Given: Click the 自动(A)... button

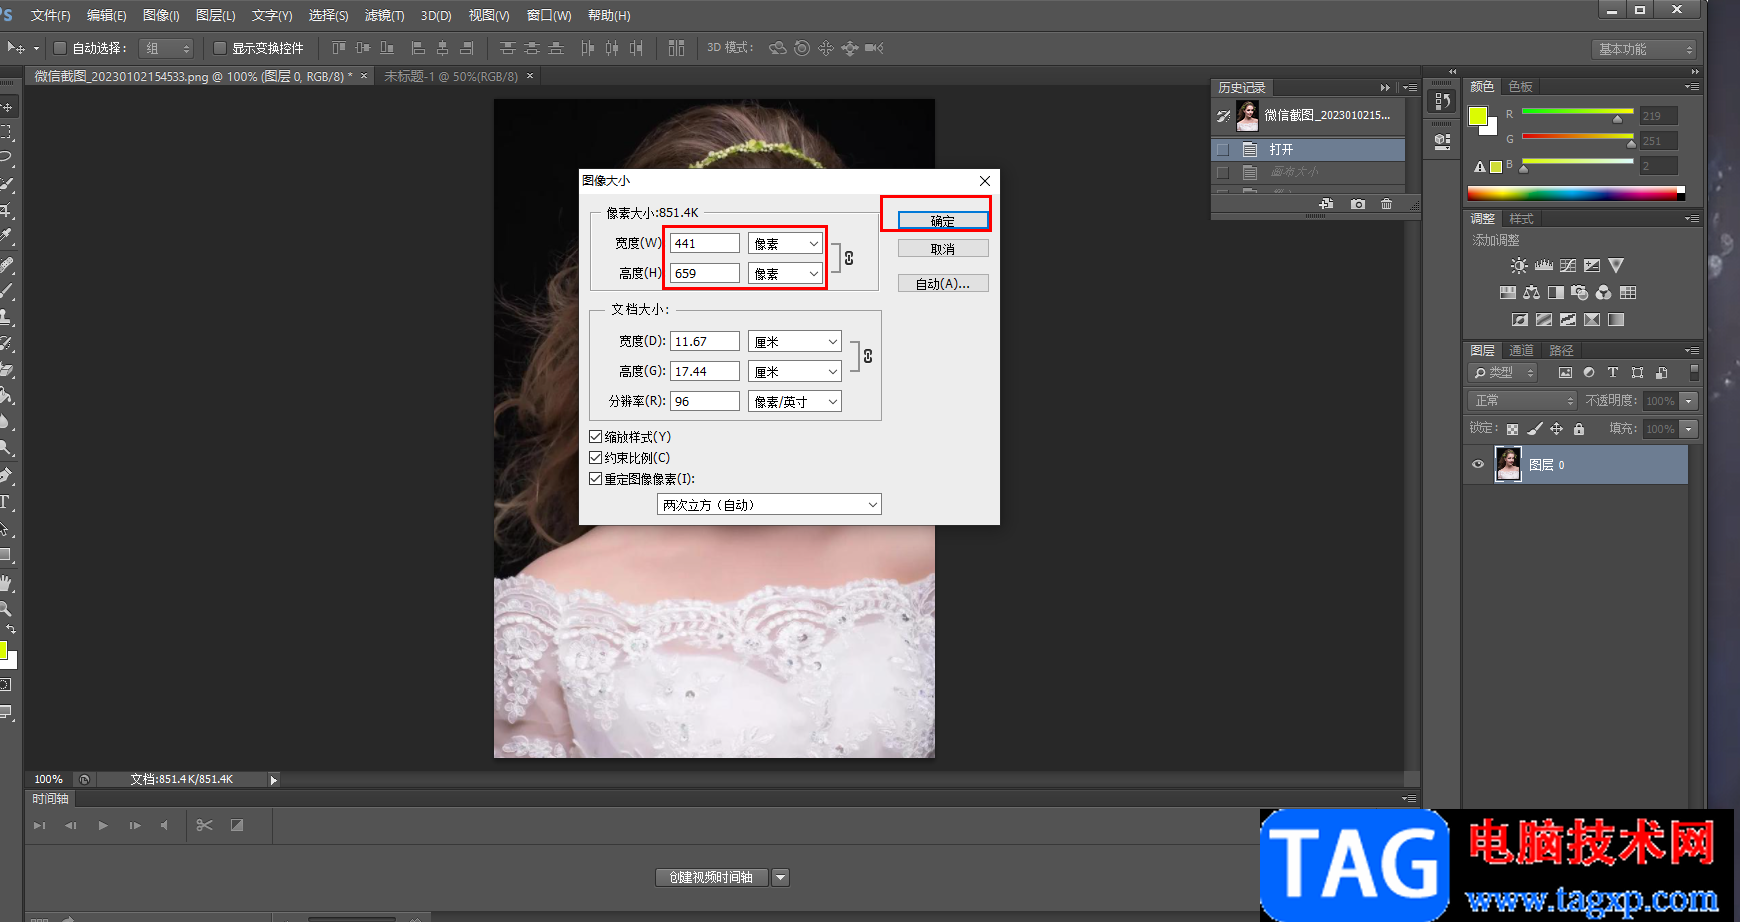Looking at the screenshot, I should [942, 284].
